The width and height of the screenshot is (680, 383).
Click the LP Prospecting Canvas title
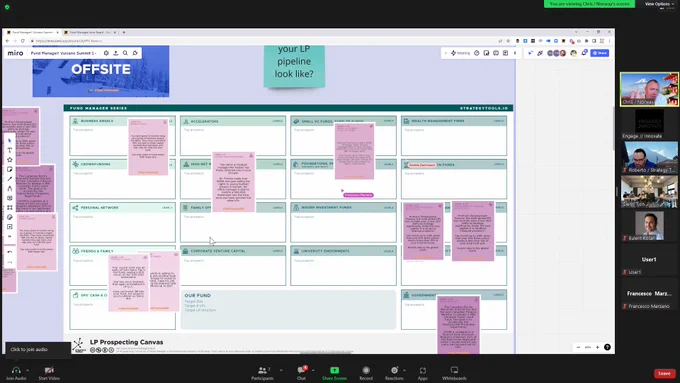126,342
